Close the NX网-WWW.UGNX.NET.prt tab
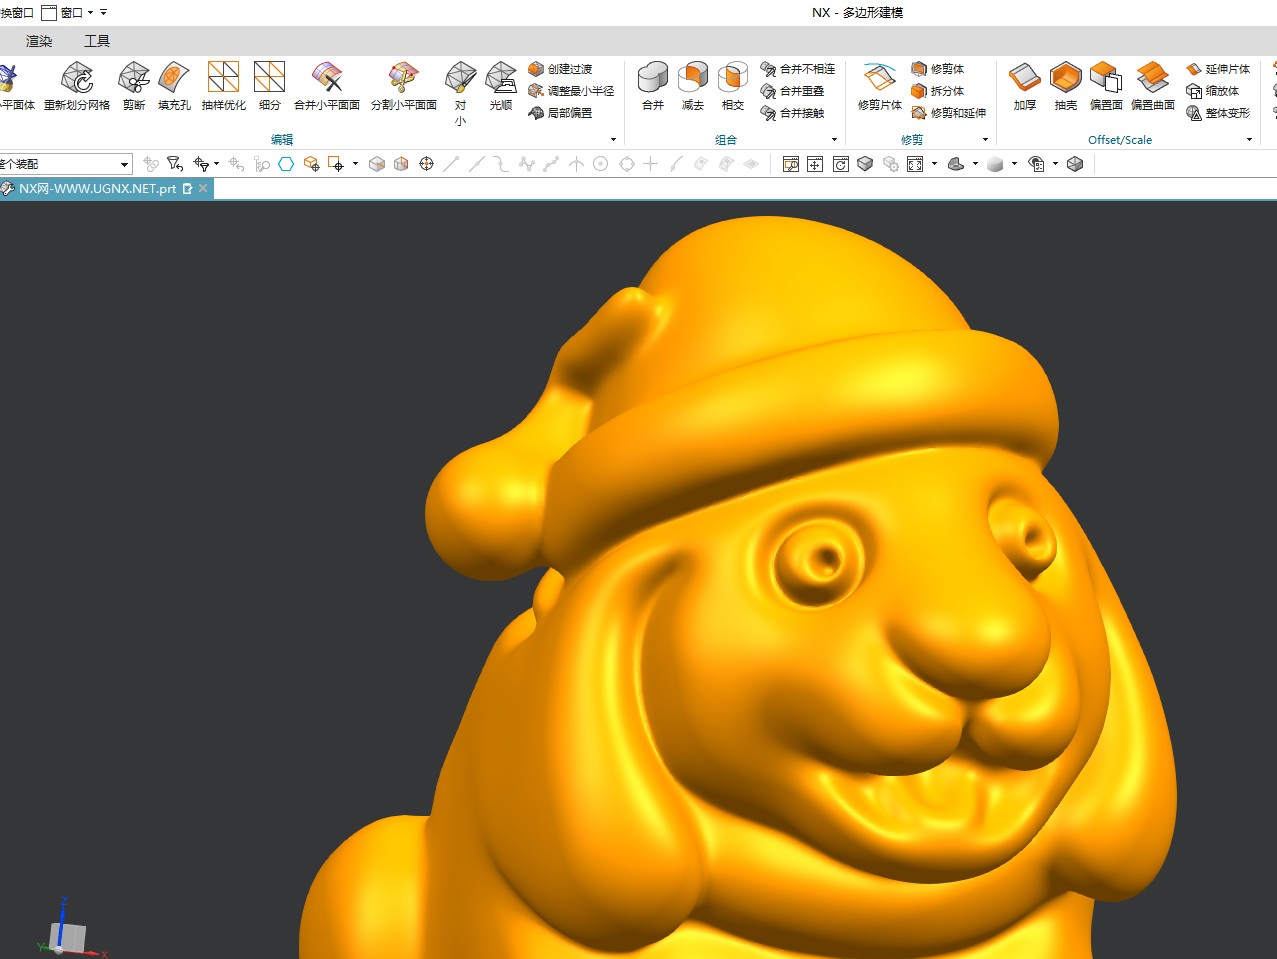The width and height of the screenshot is (1277, 959). pos(203,188)
